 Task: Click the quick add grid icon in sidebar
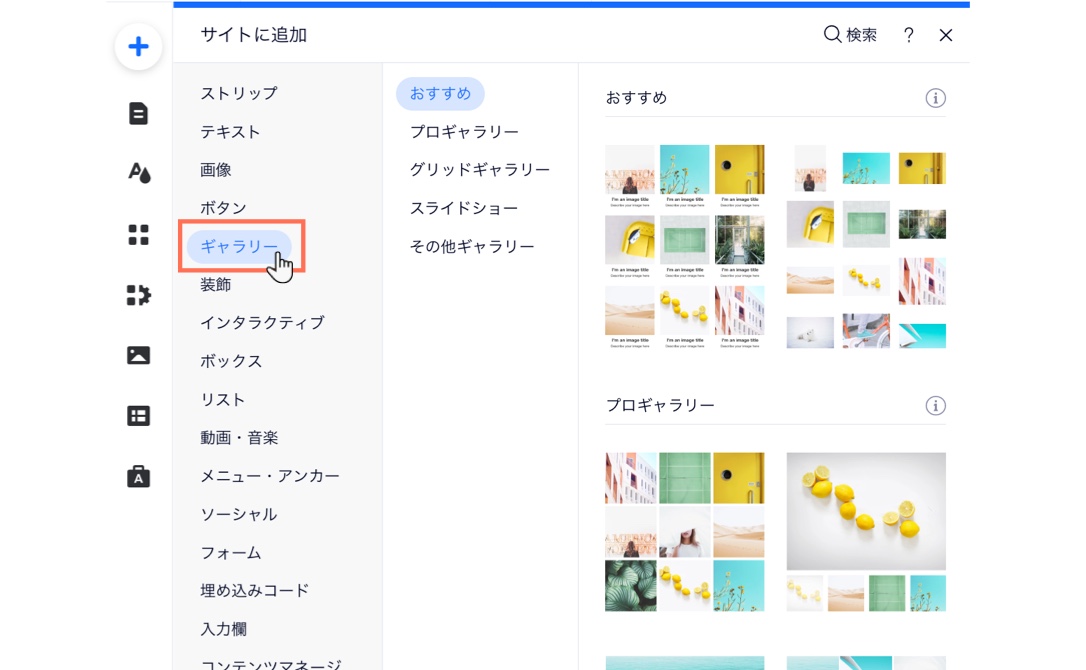(x=138, y=232)
